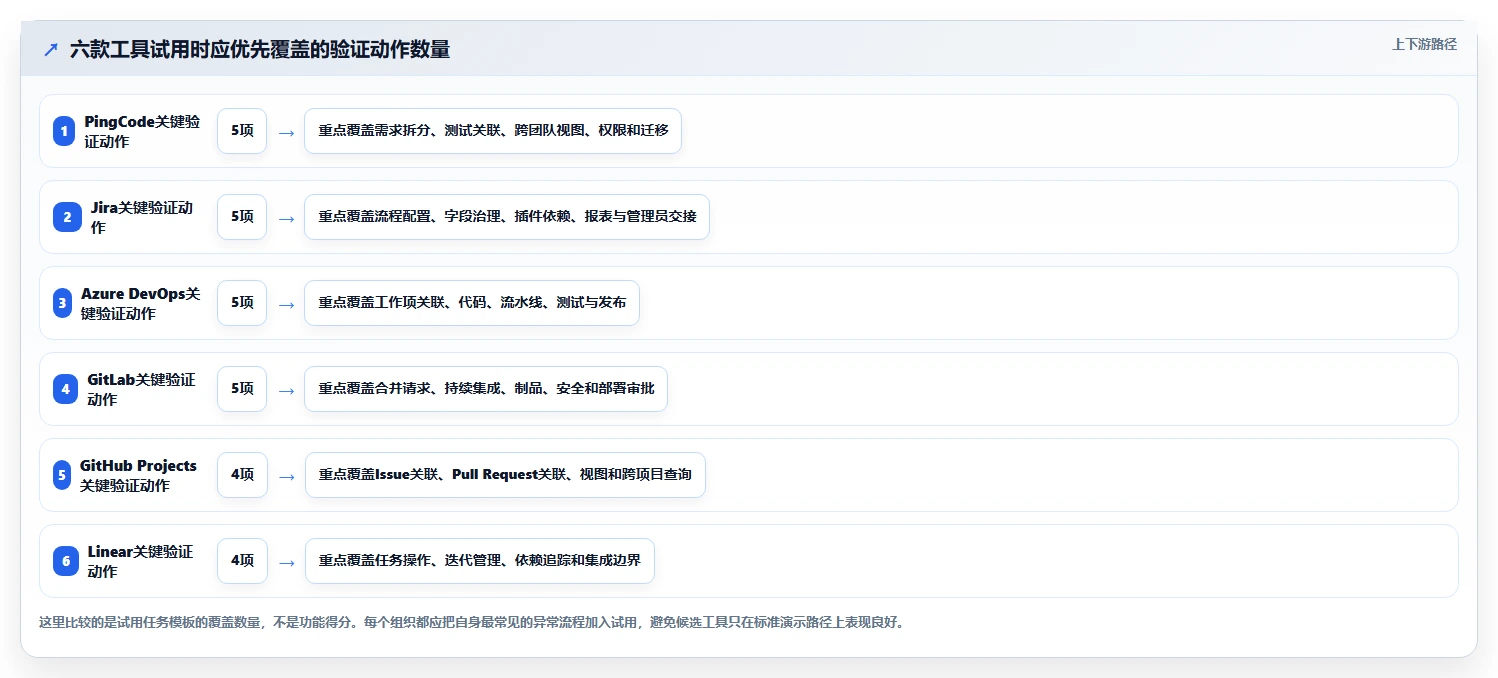
Task: Select the Azure DevOps关键验证动作 label
Action: point(141,303)
